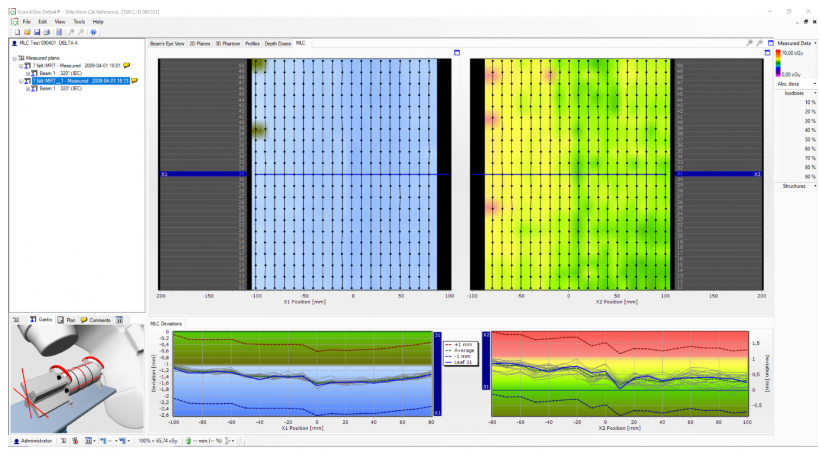821x457 pixels.
Task: Maximize the left X1 MLC plot panel
Action: click(x=457, y=53)
